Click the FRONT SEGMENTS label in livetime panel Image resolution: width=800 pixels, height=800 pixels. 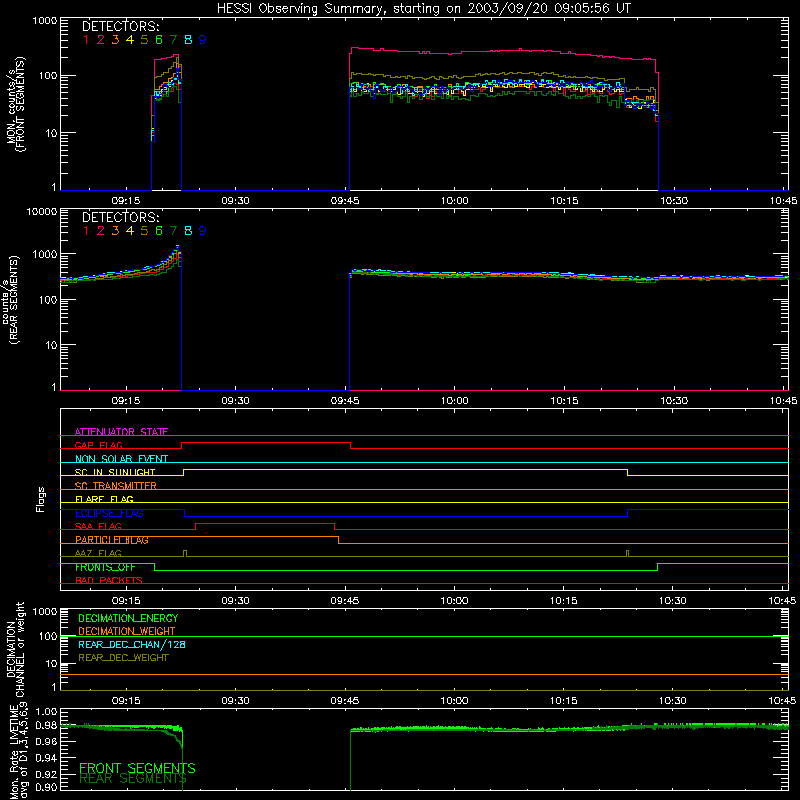[x=137, y=768]
